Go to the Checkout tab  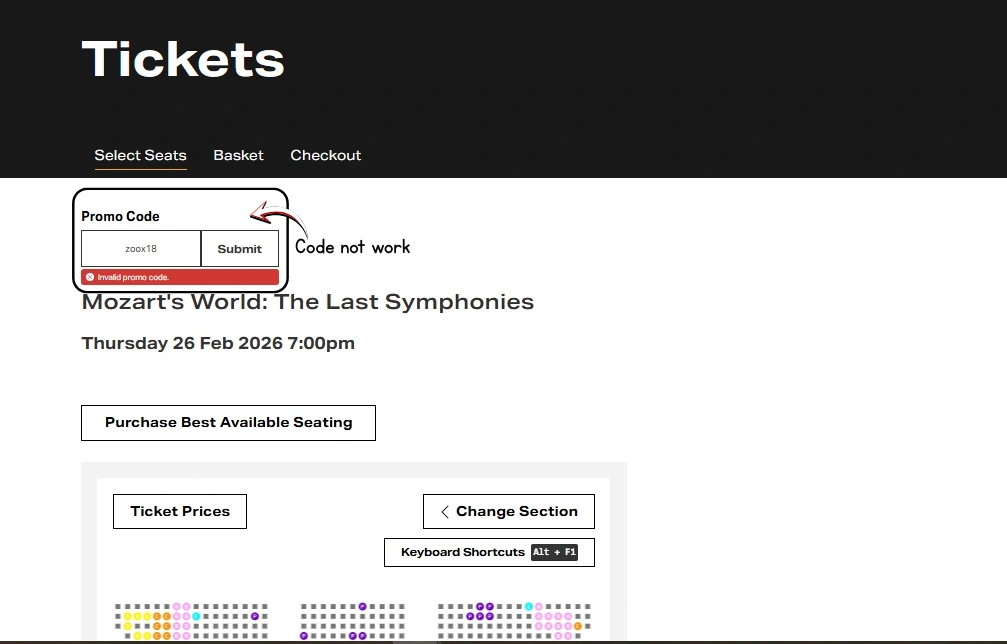[x=325, y=155]
